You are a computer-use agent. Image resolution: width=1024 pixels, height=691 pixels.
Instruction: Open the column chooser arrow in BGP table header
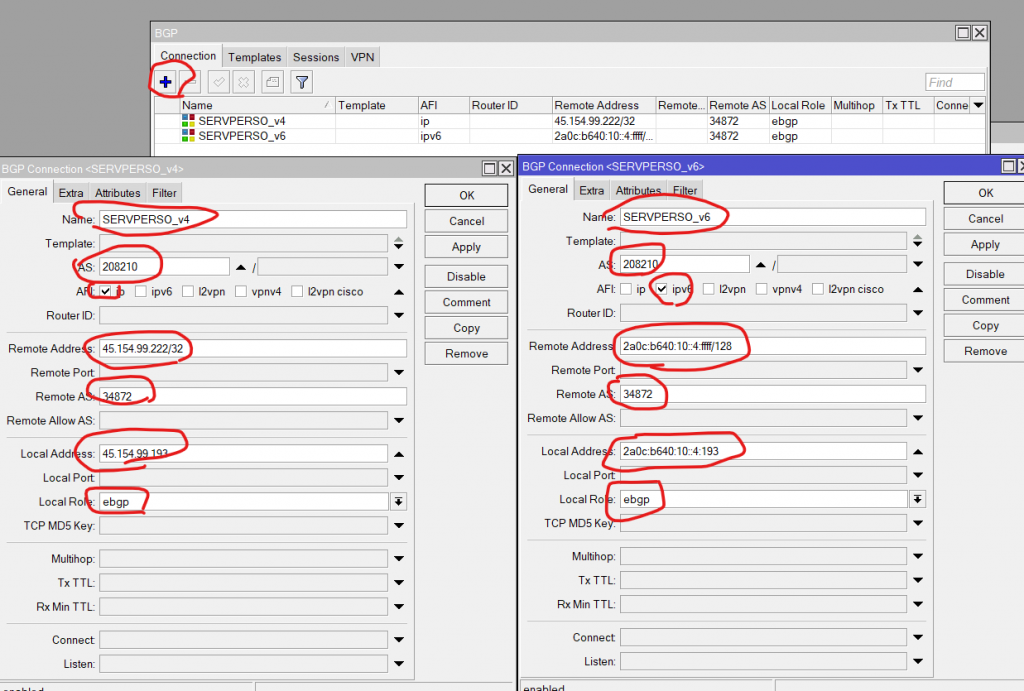click(978, 105)
